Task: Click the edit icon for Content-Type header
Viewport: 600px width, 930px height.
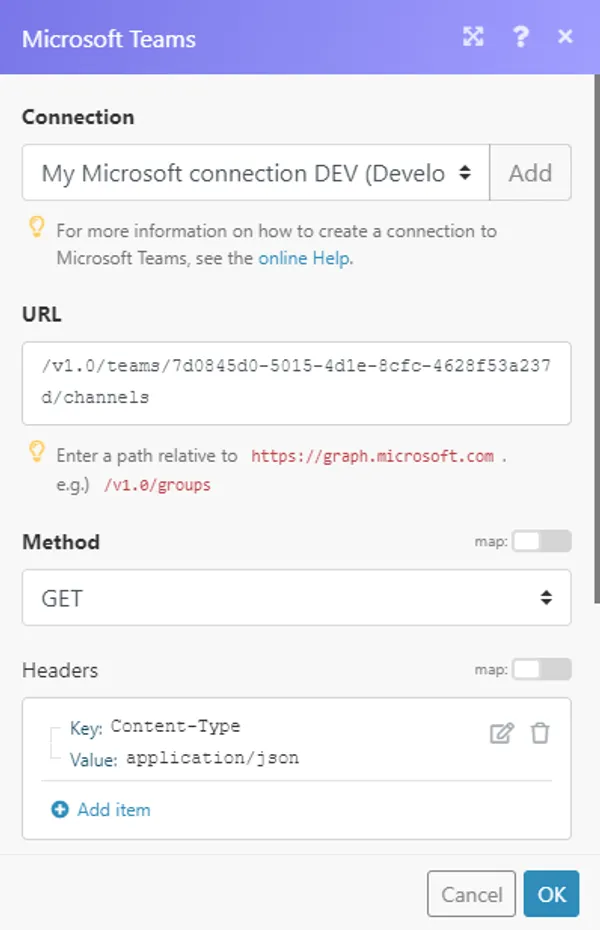Action: pyautogui.click(x=501, y=733)
